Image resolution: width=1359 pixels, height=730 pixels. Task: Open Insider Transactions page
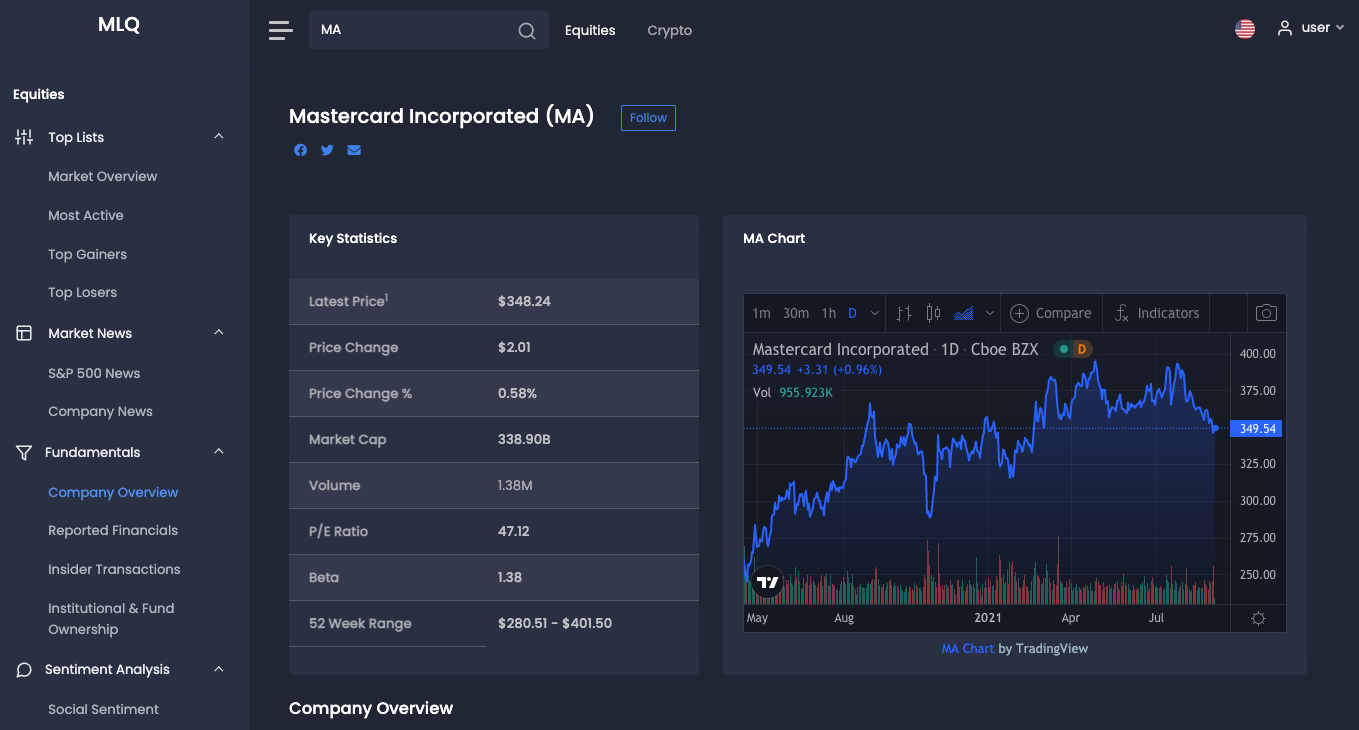pos(114,569)
